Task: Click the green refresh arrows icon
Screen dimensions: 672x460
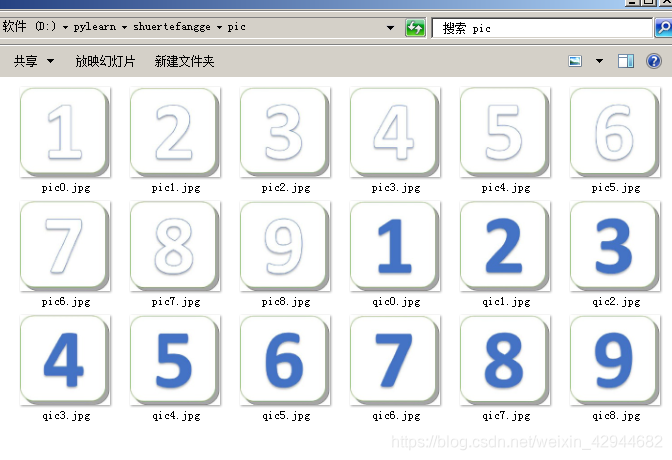Action: [415, 28]
